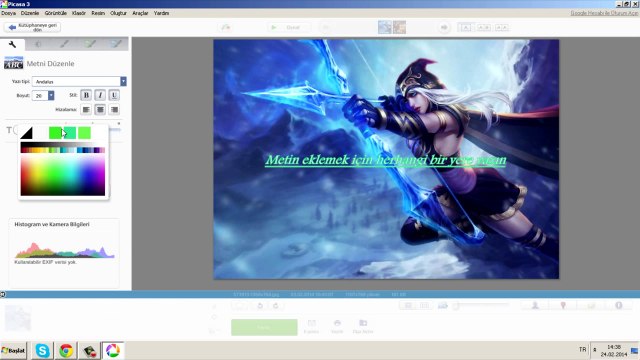Open the places pin icon
The image size is (640, 360).
click(563, 305)
